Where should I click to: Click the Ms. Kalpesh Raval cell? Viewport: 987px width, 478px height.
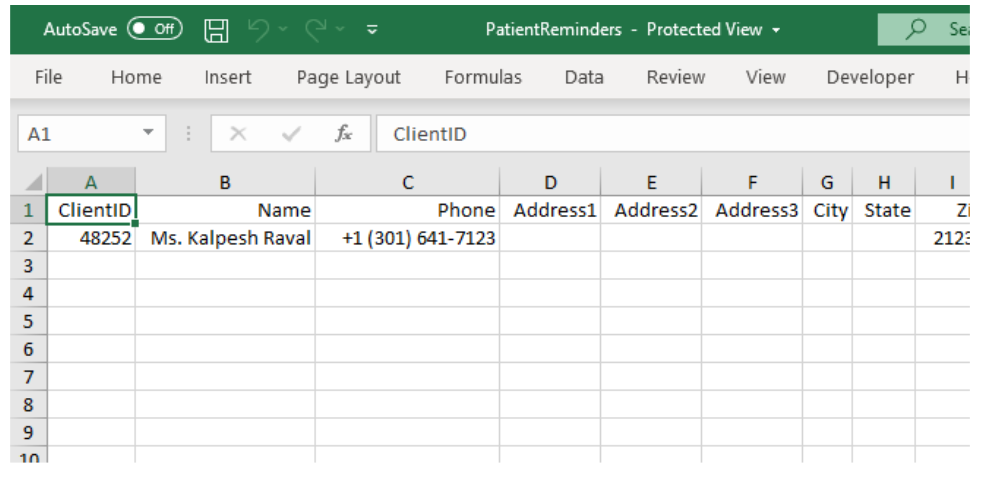tap(225, 238)
